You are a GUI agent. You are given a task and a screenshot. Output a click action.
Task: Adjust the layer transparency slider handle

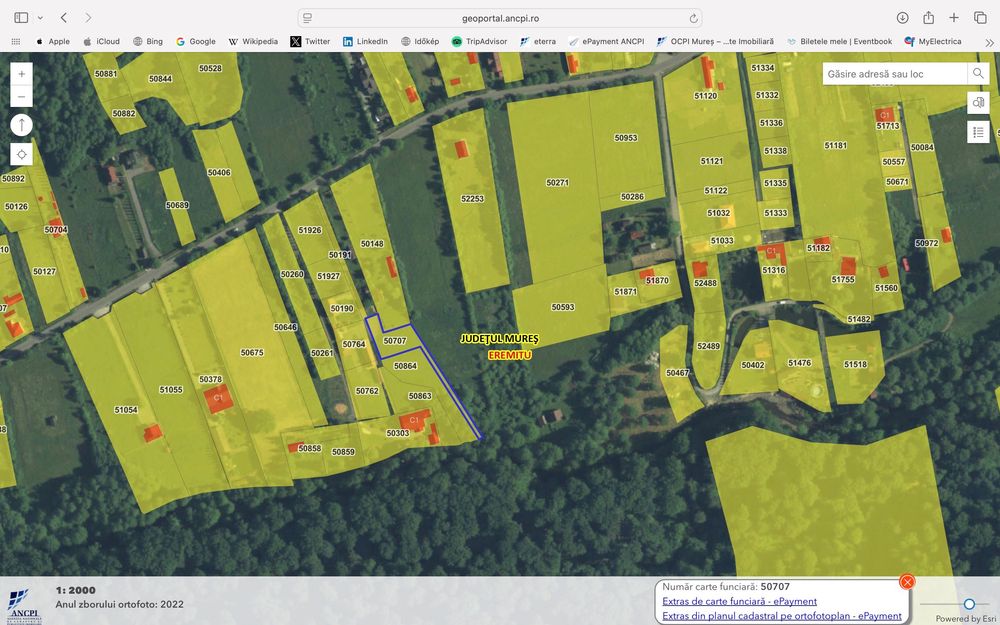pyautogui.click(x=969, y=604)
